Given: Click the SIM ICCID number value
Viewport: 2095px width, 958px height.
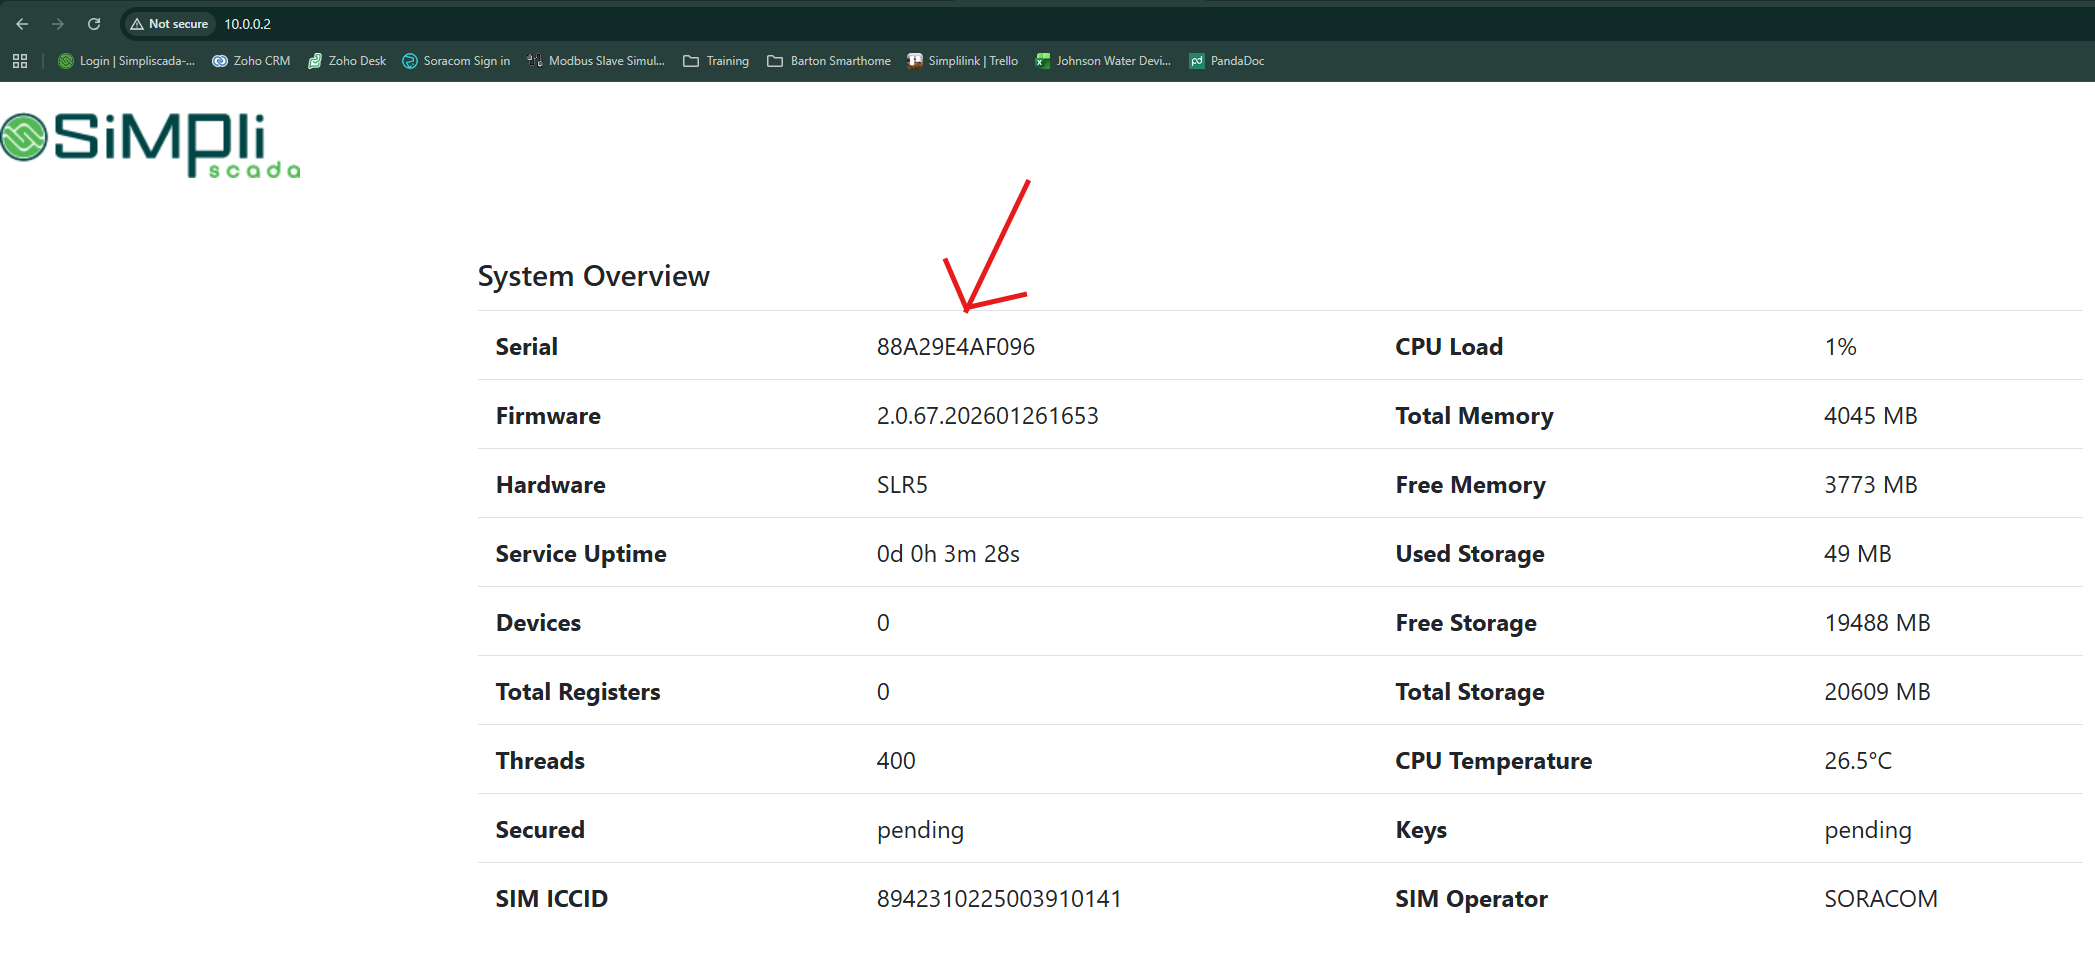Looking at the screenshot, I should pos(998,899).
